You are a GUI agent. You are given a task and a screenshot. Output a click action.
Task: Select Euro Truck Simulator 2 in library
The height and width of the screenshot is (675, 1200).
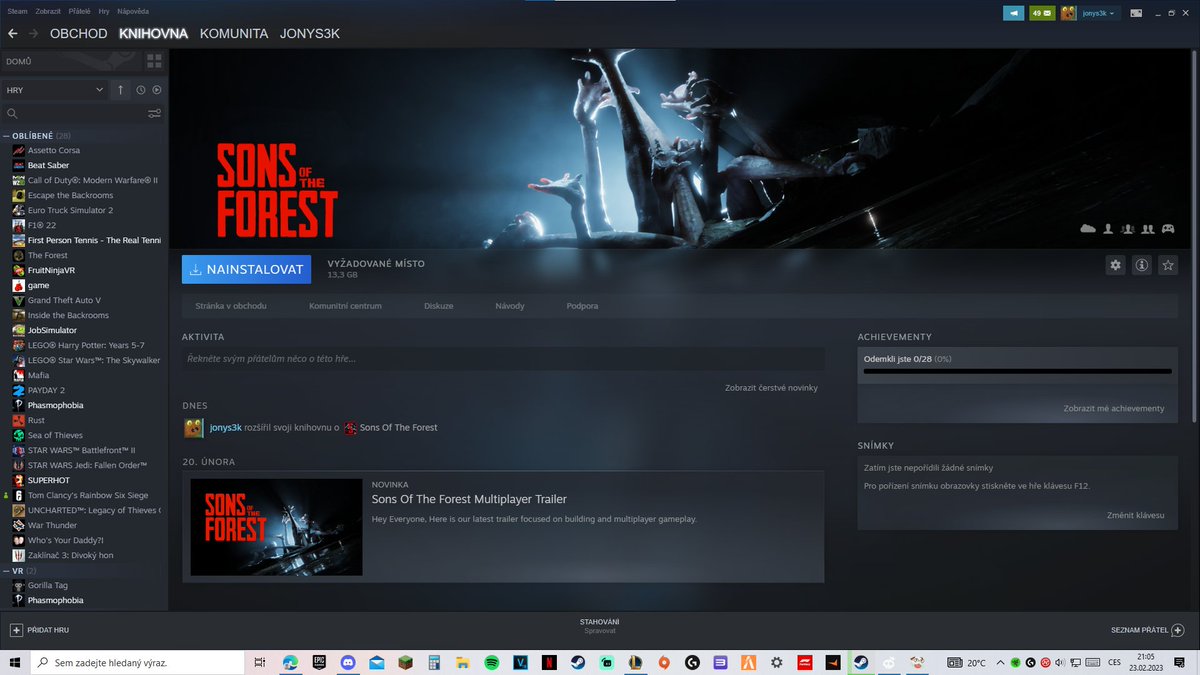(x=70, y=210)
